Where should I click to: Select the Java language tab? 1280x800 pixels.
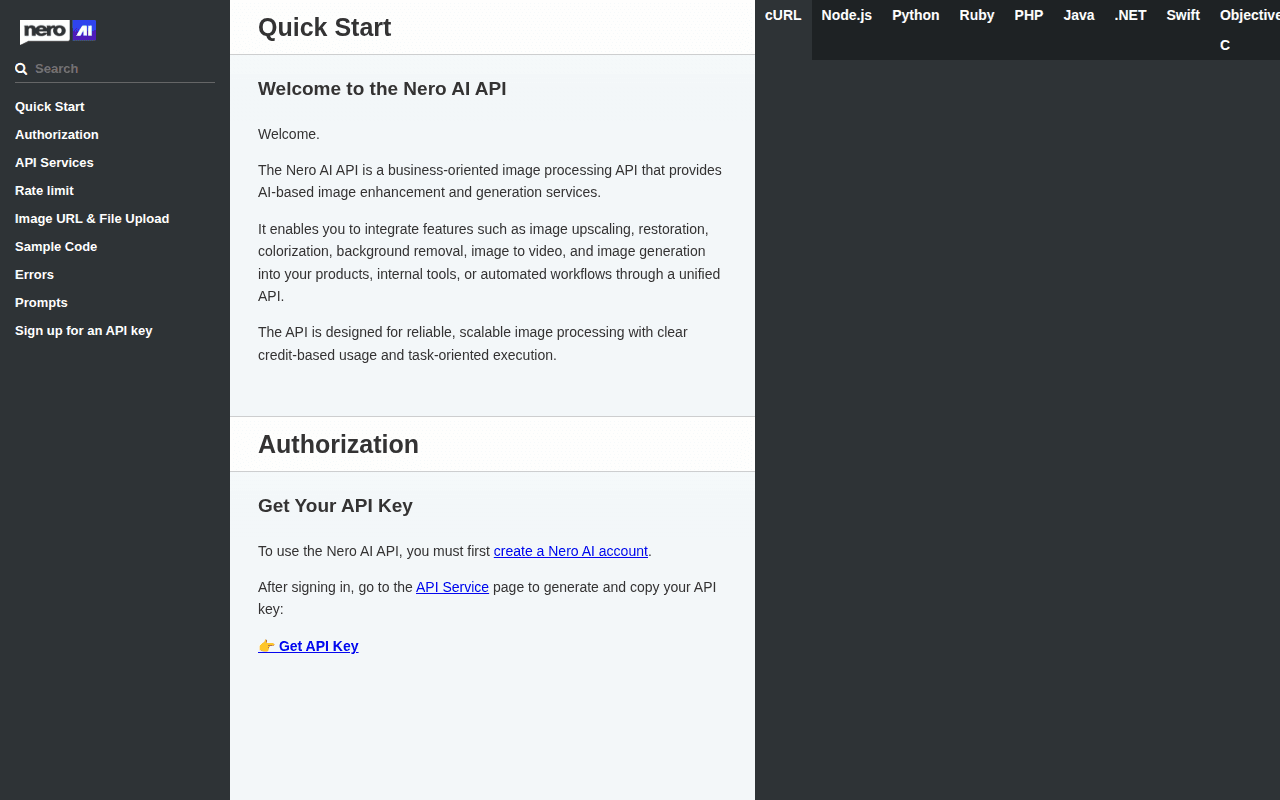click(x=1079, y=15)
